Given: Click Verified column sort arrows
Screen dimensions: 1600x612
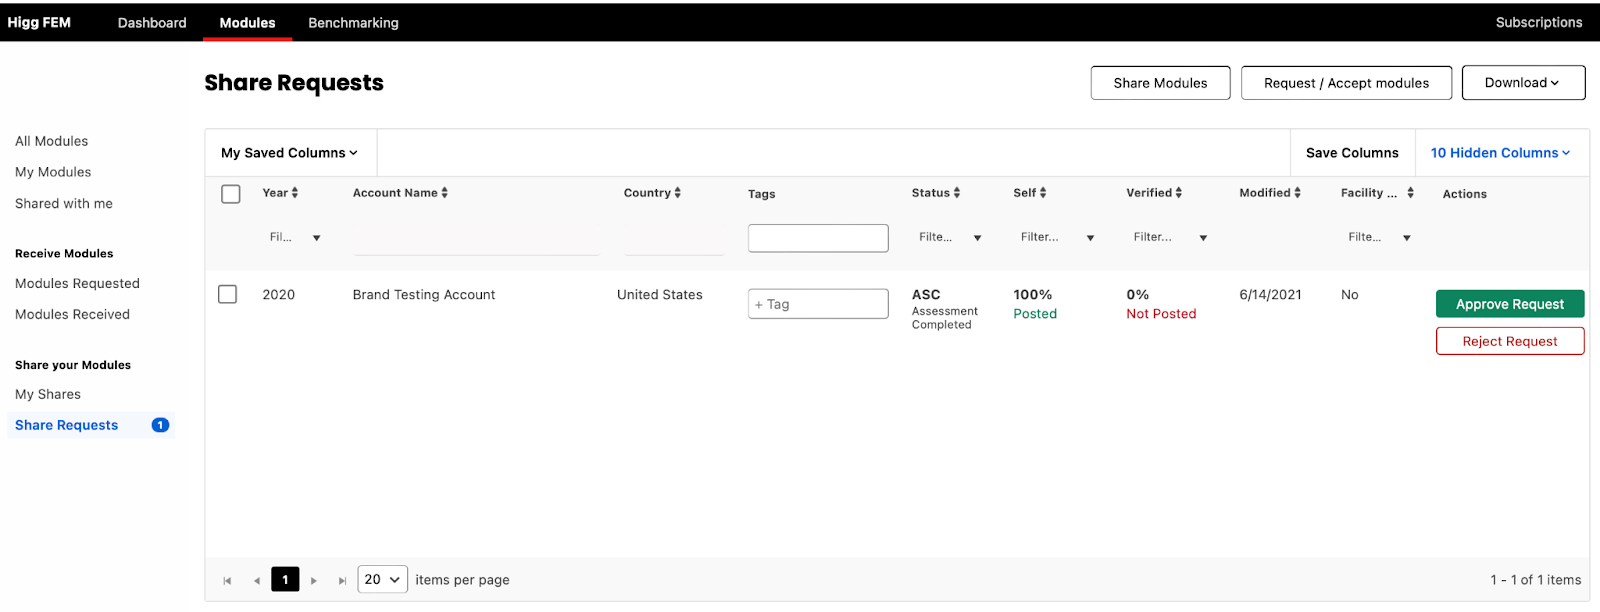Looking at the screenshot, I should click(x=1179, y=193).
